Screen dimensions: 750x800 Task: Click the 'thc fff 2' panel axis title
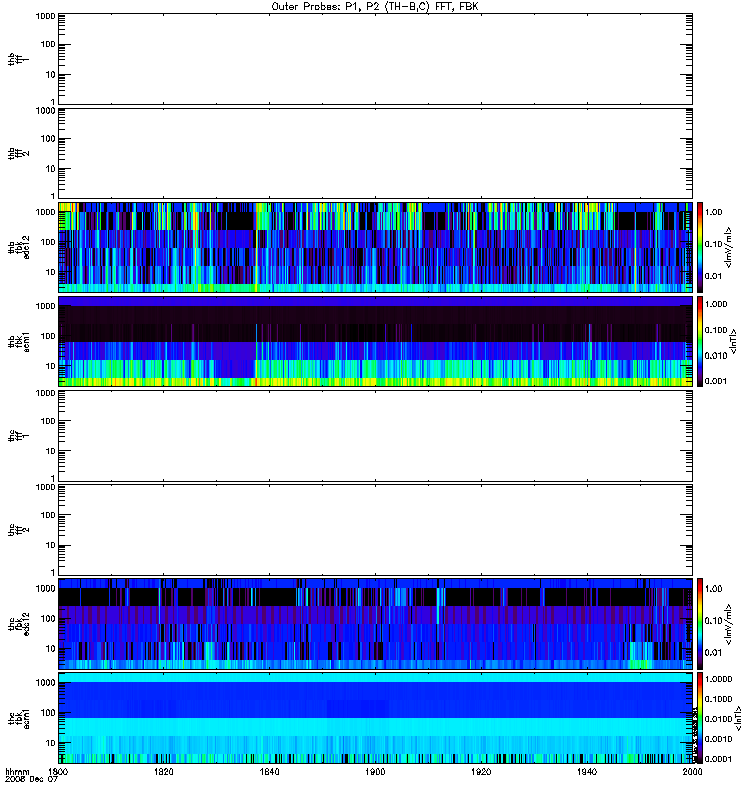[19, 530]
